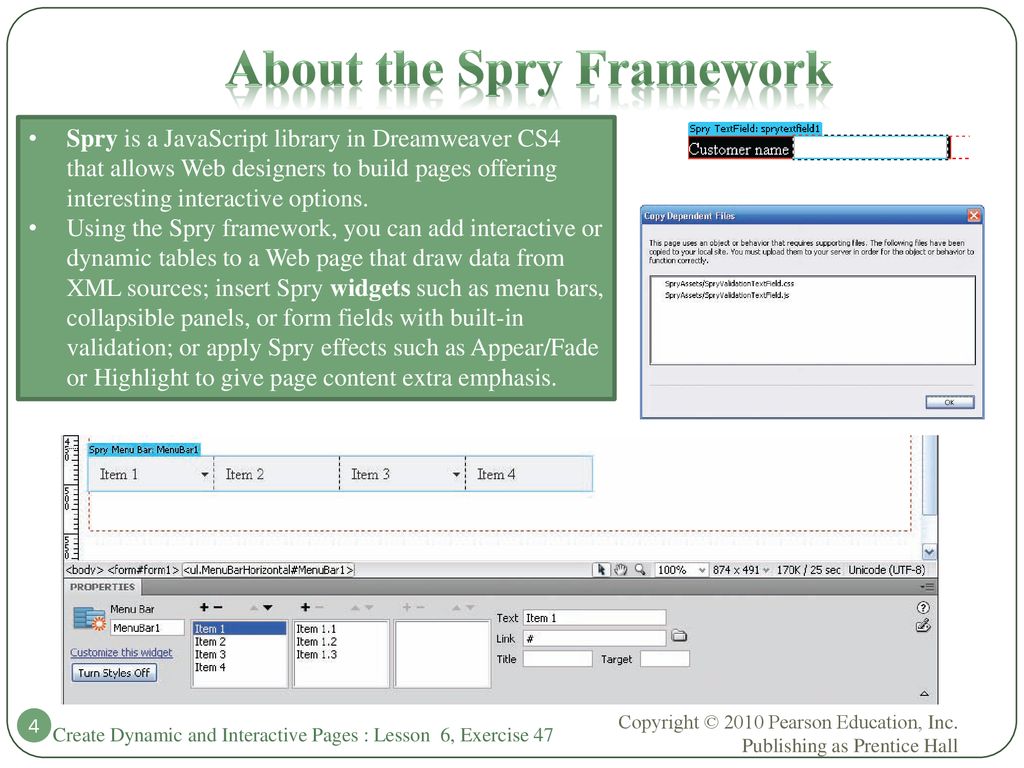Screen dimensions: 1024x768
Task: Open the Properties panel options menu
Action: [x=927, y=587]
